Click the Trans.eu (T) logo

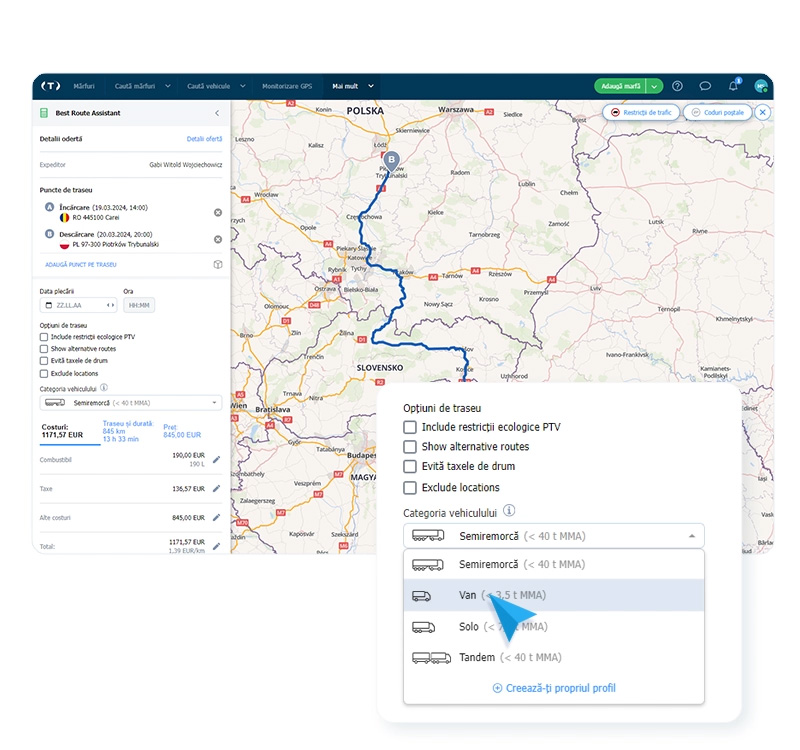51,86
